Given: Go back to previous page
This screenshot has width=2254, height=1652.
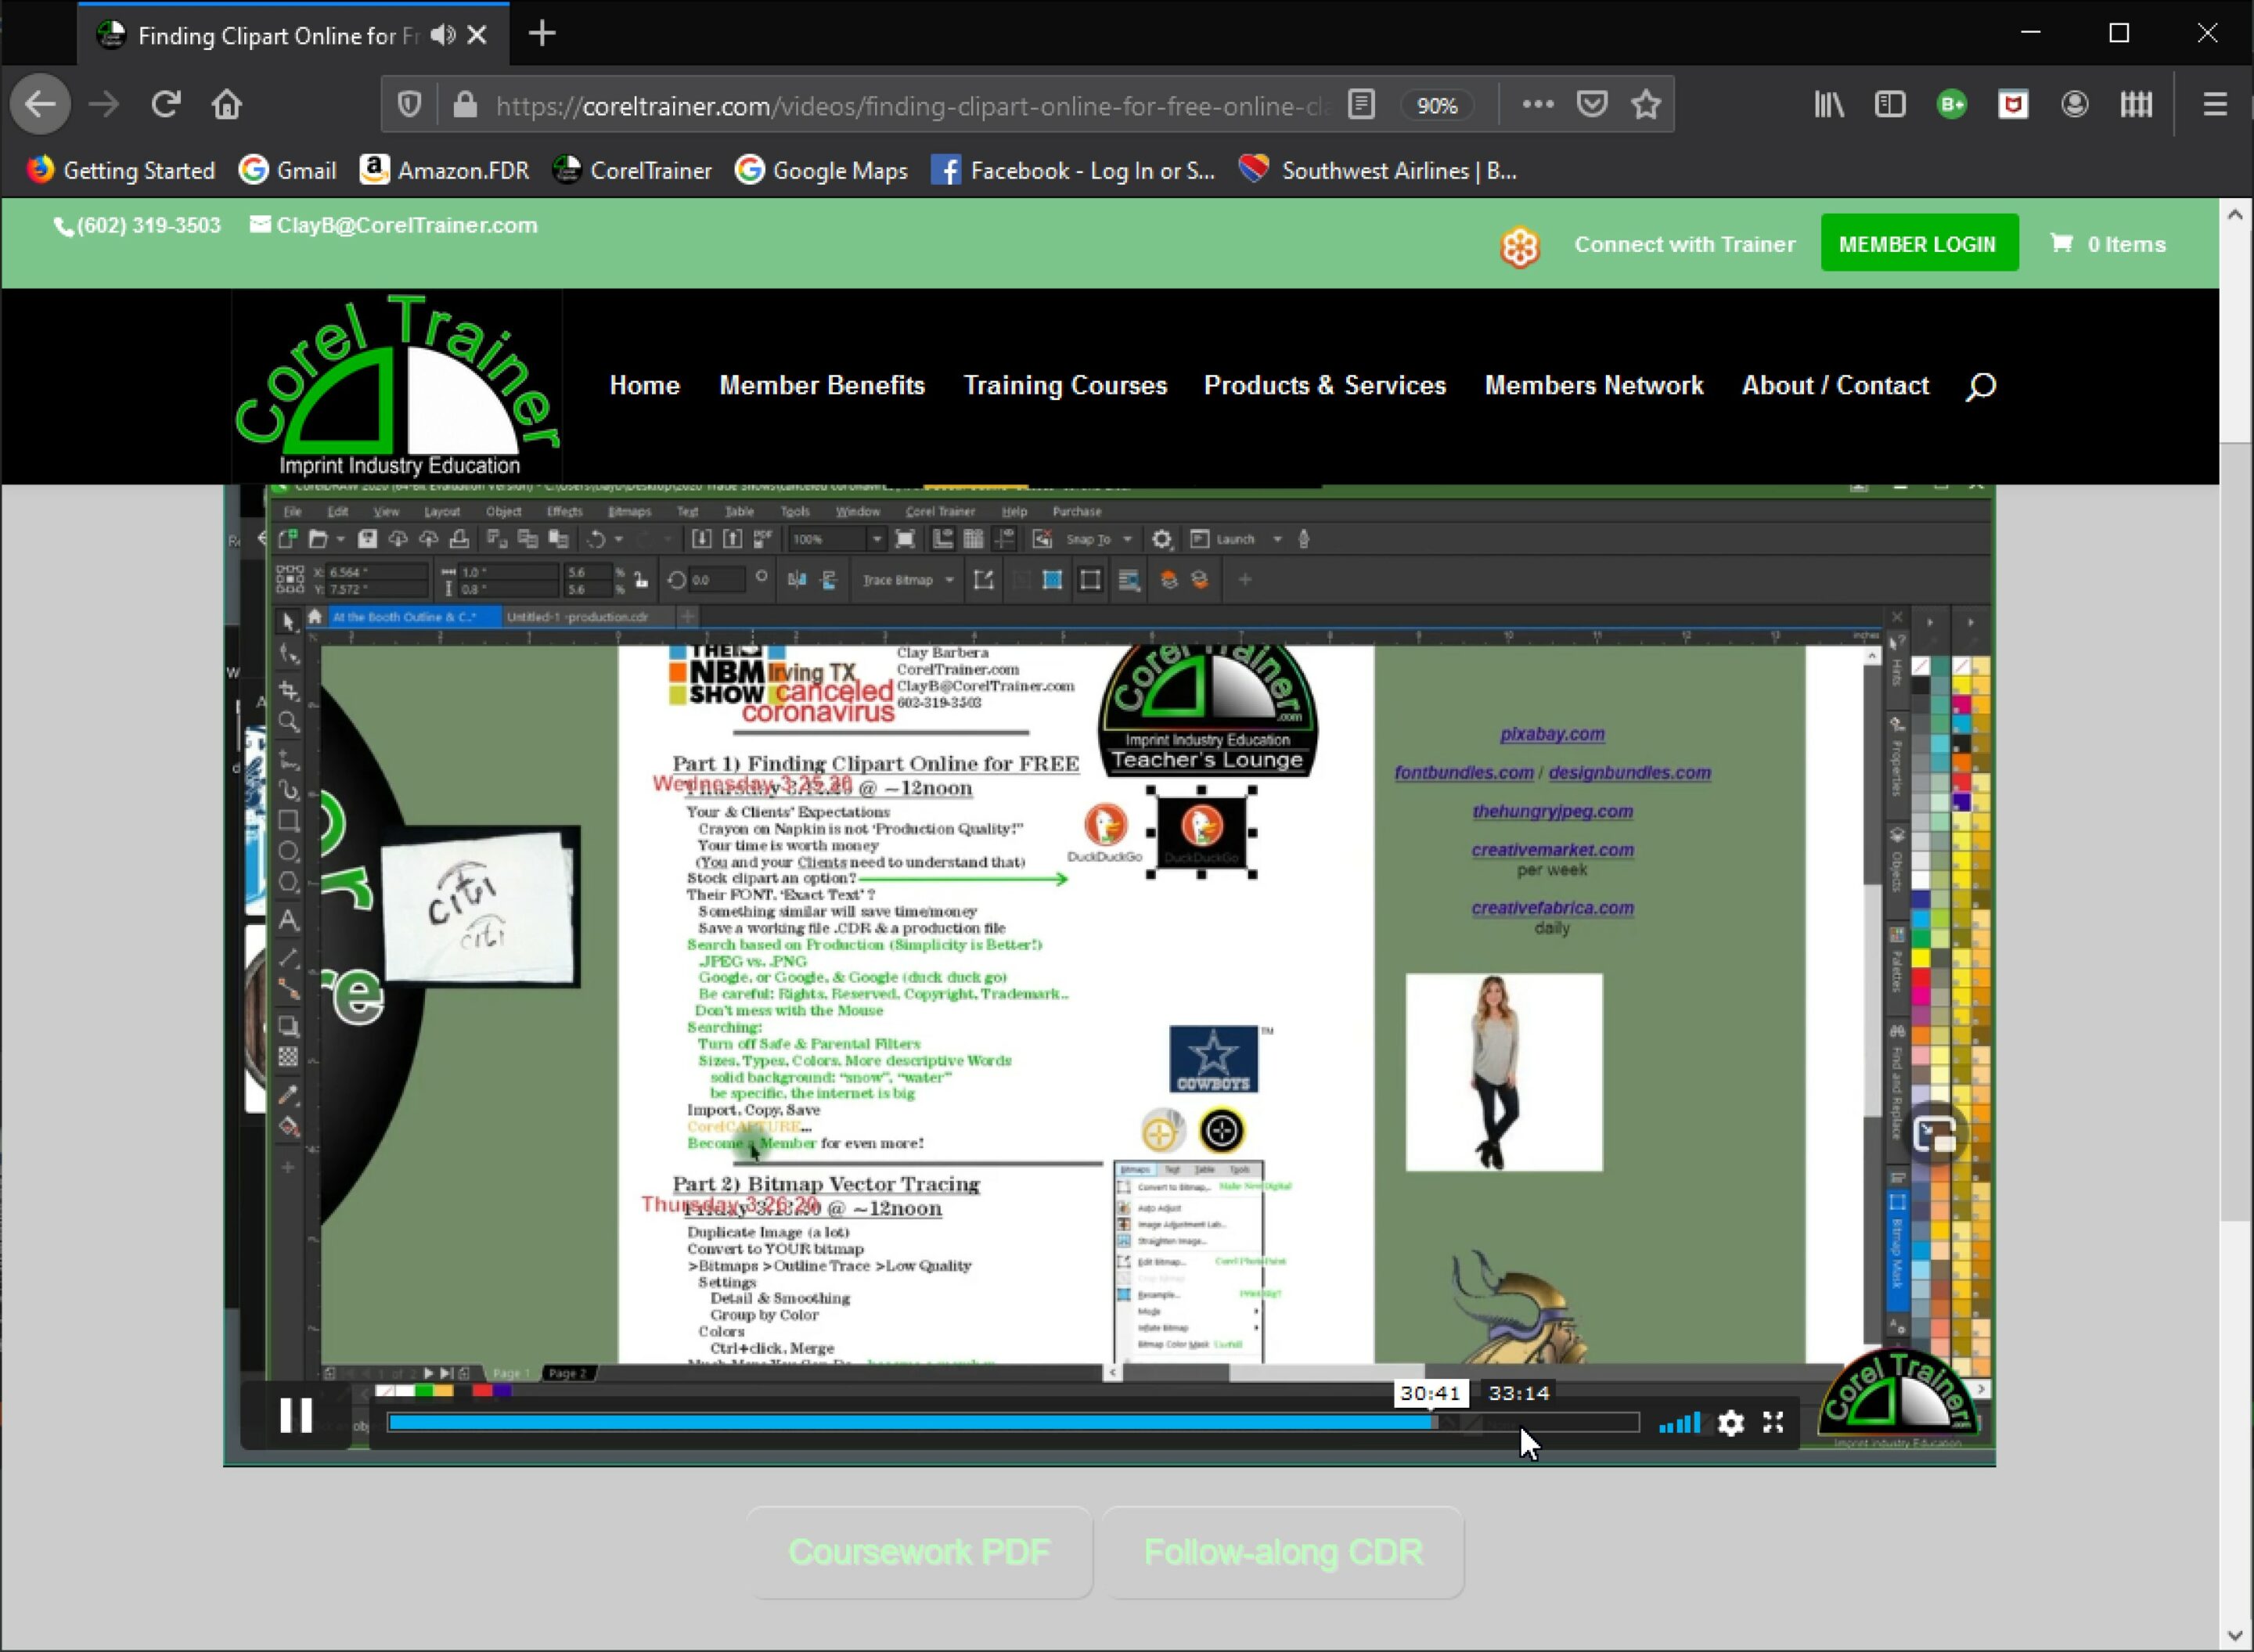Looking at the screenshot, I should (x=40, y=104).
